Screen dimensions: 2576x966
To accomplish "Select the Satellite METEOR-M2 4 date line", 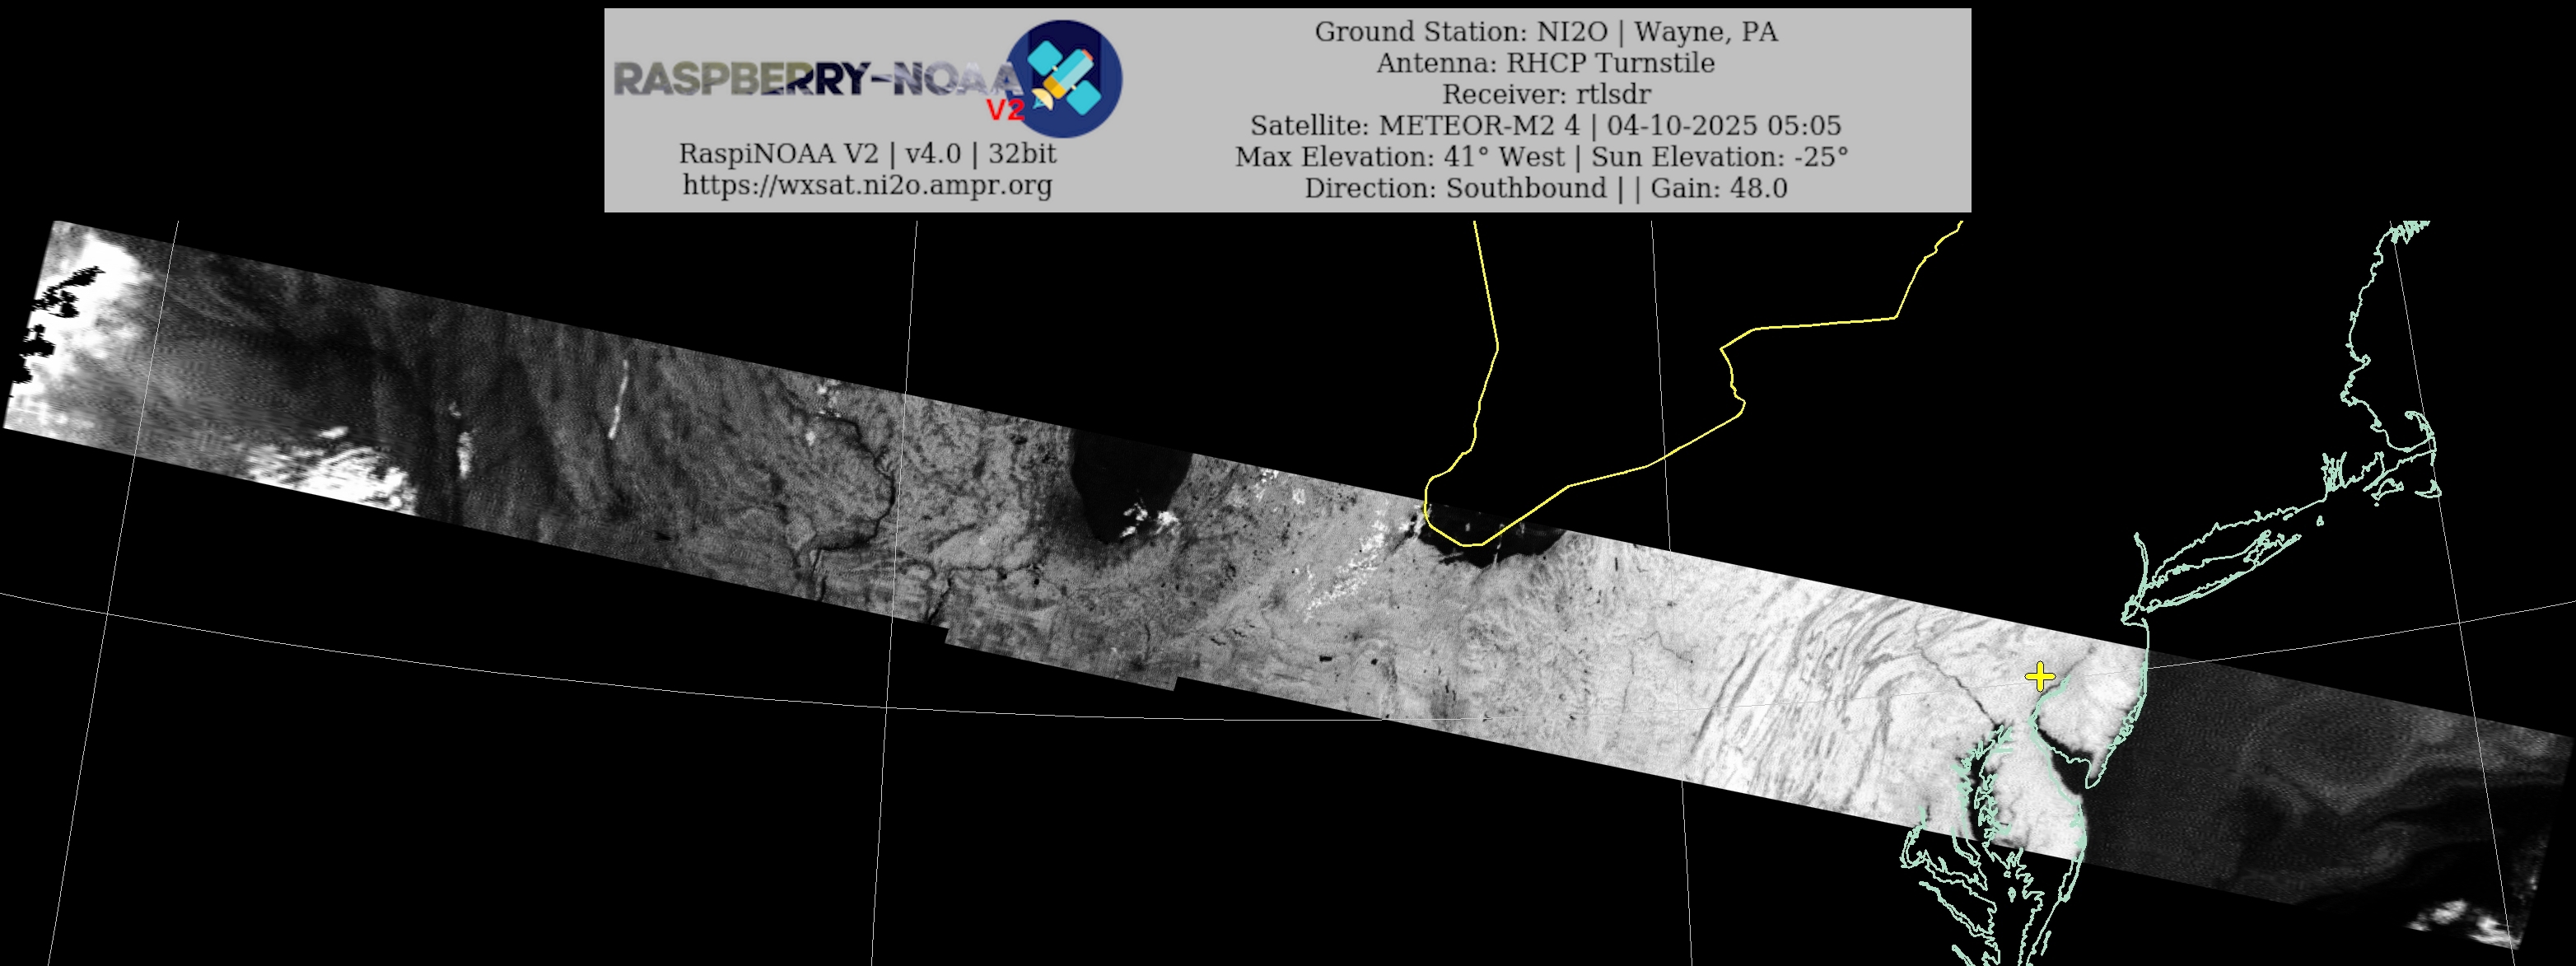I will coord(1545,125).
